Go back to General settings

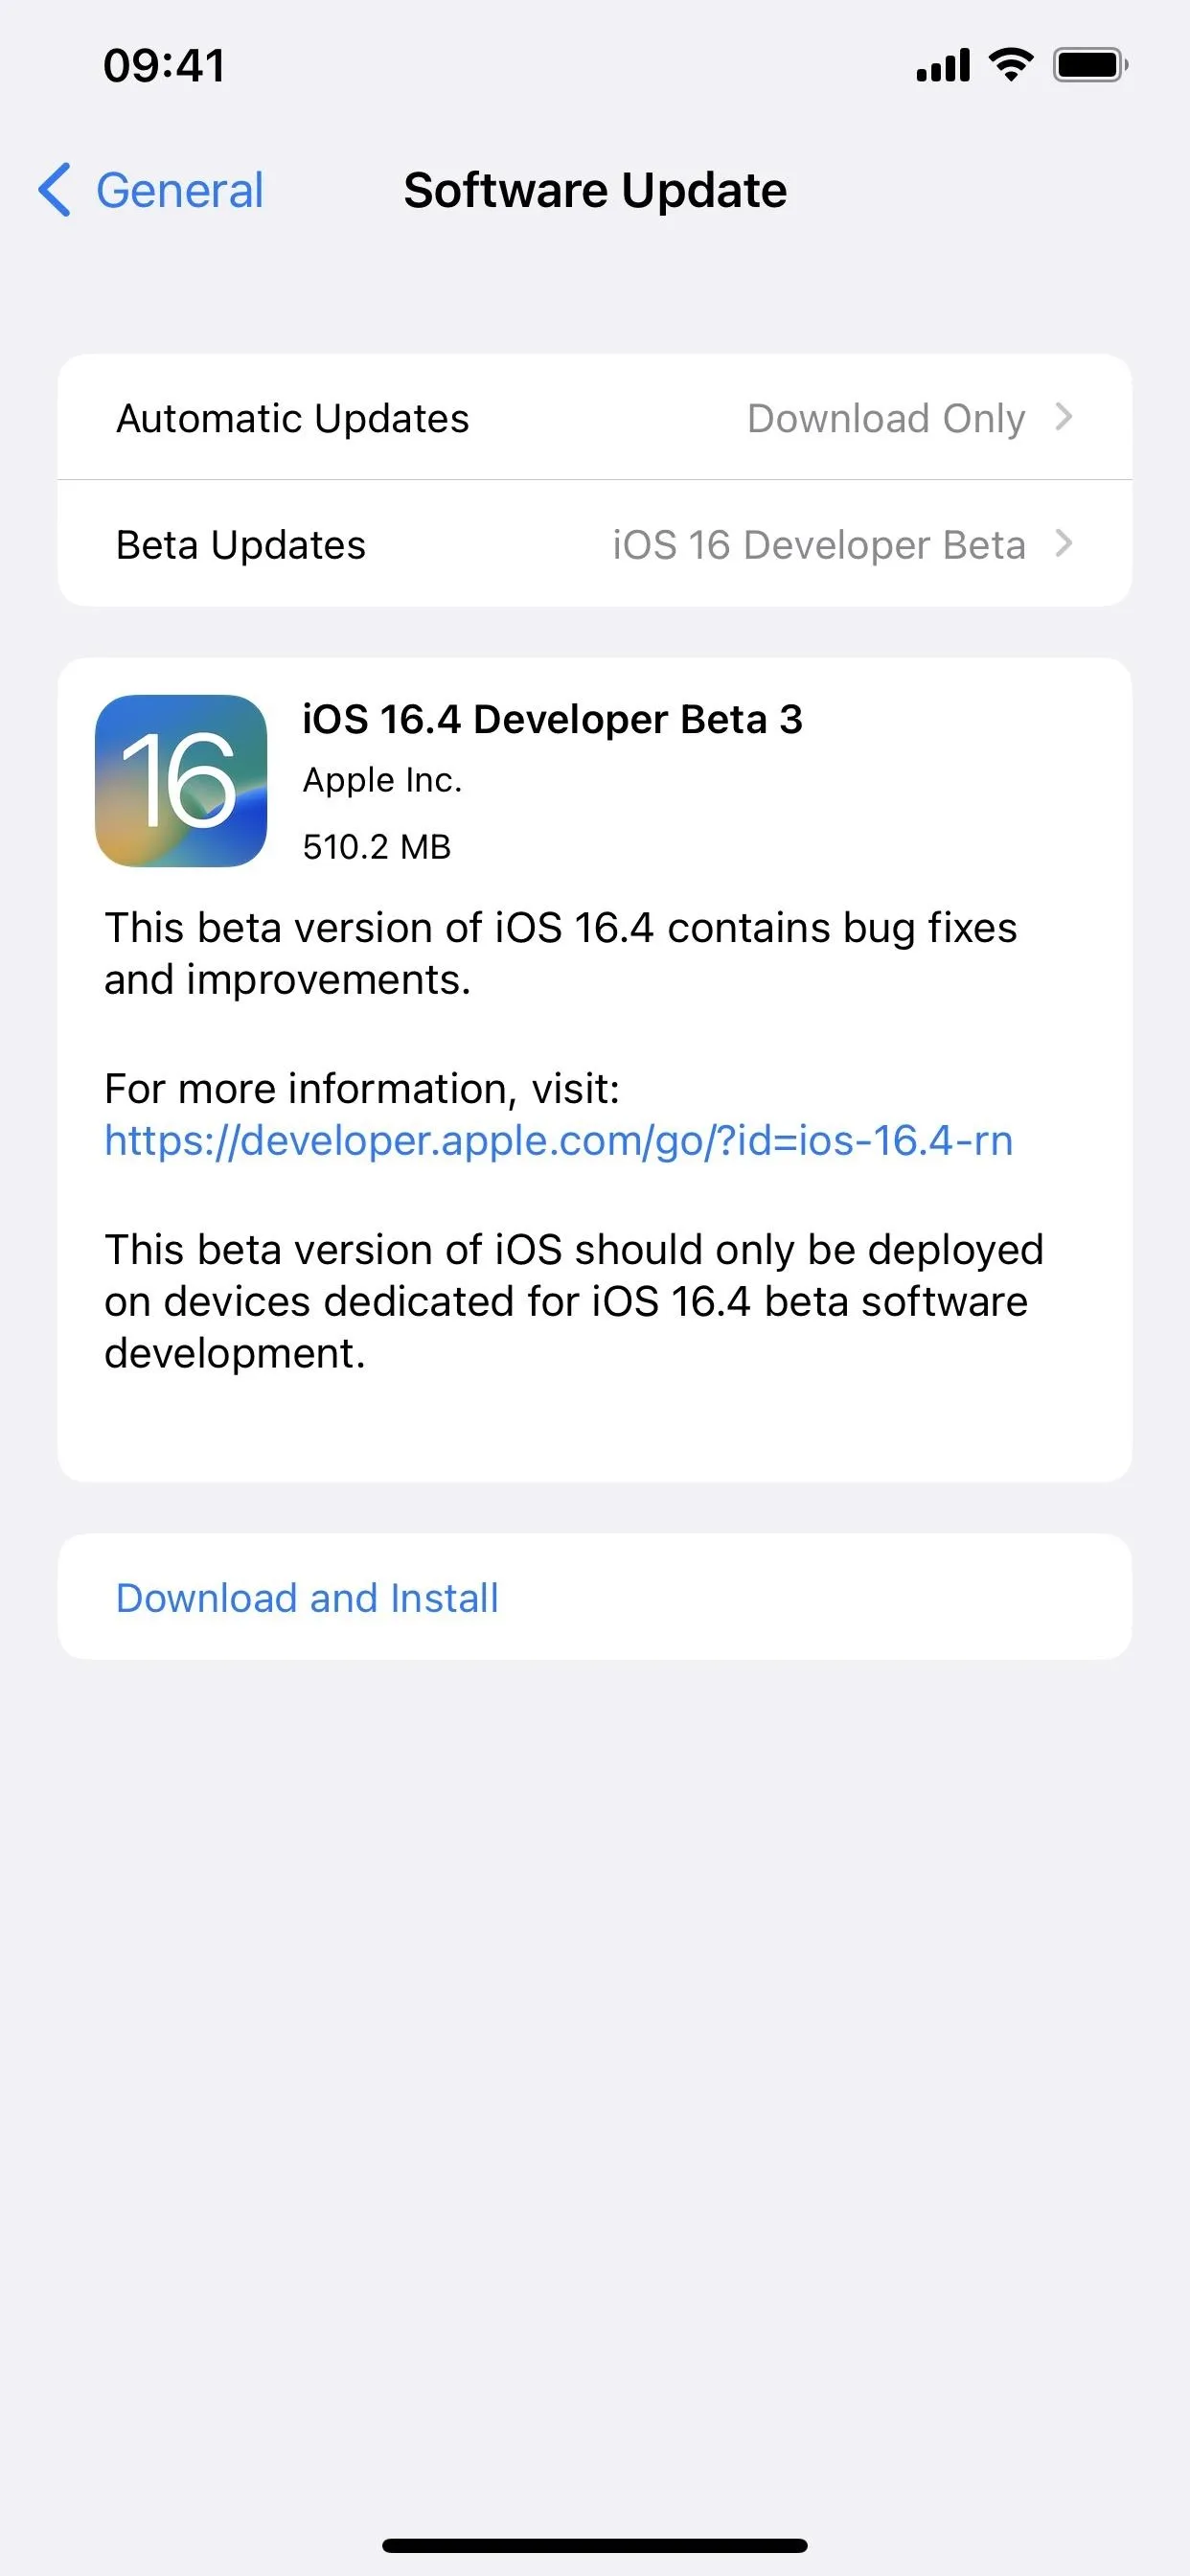(151, 190)
